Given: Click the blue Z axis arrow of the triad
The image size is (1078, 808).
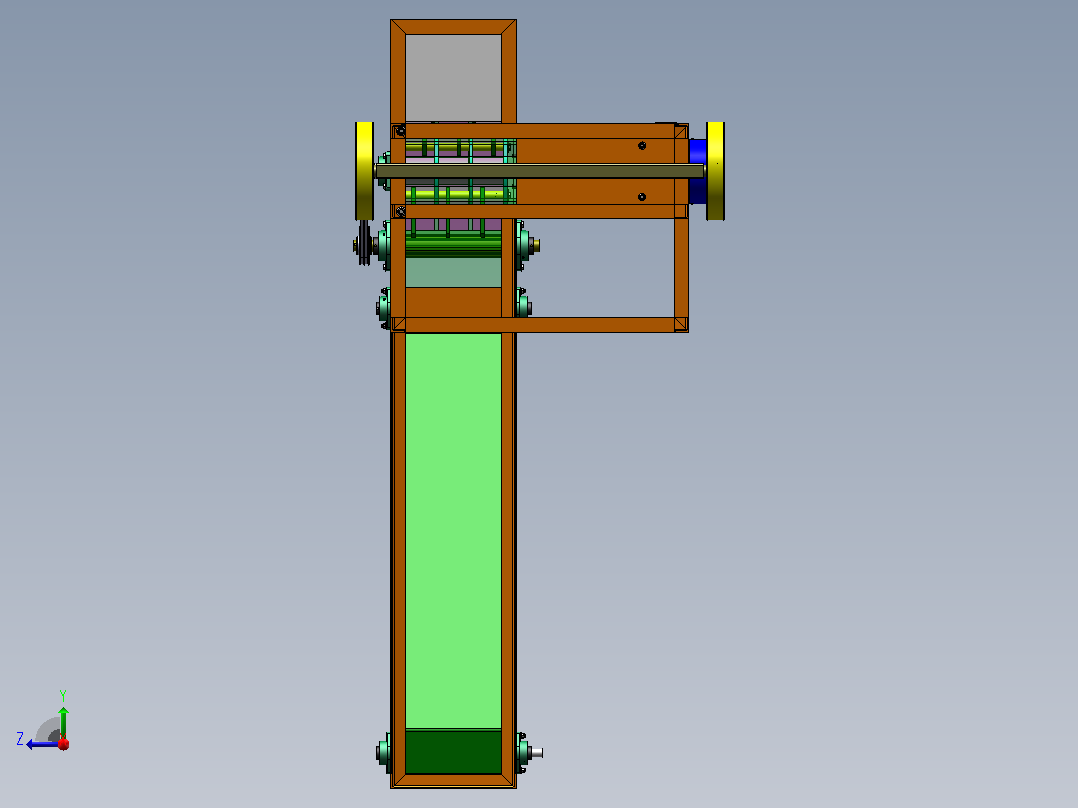Looking at the screenshot, I should (41, 744).
